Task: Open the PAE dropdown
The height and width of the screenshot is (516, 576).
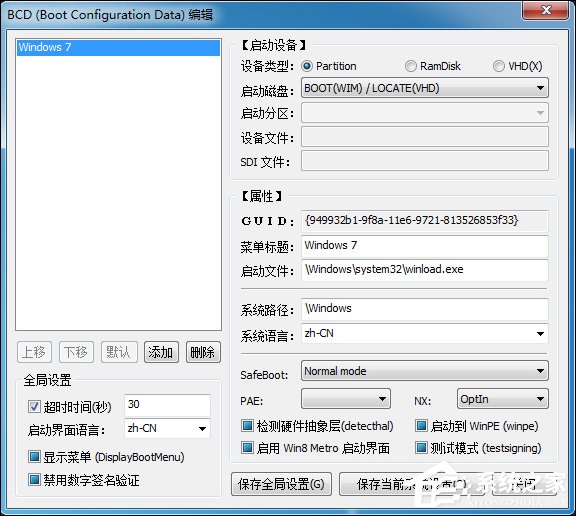Action: (346, 399)
